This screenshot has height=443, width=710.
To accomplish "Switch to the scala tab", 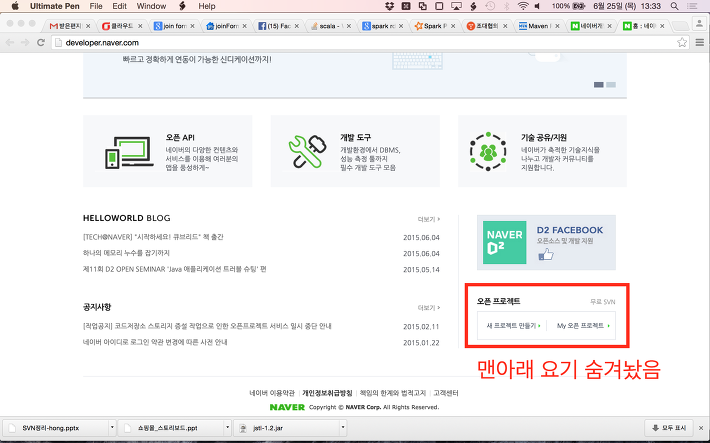I will 329,26.
